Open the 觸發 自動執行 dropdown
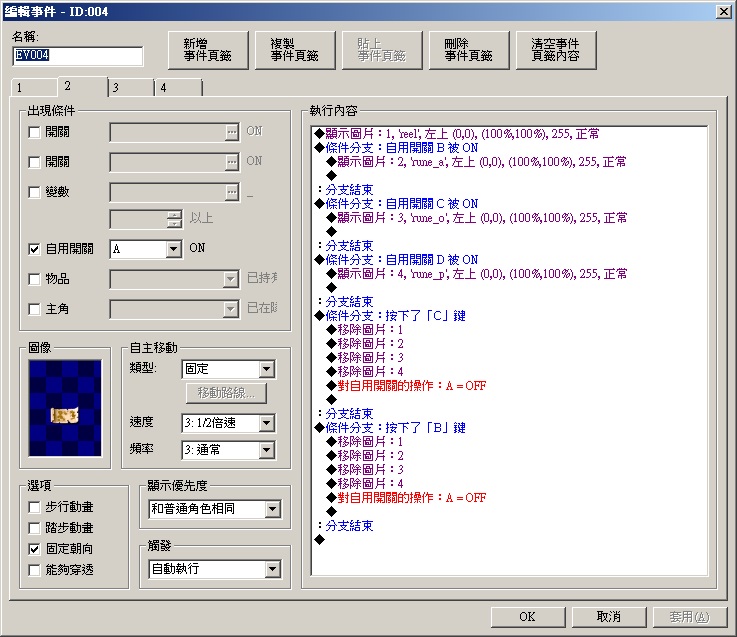The height and width of the screenshot is (637, 737). click(273, 569)
